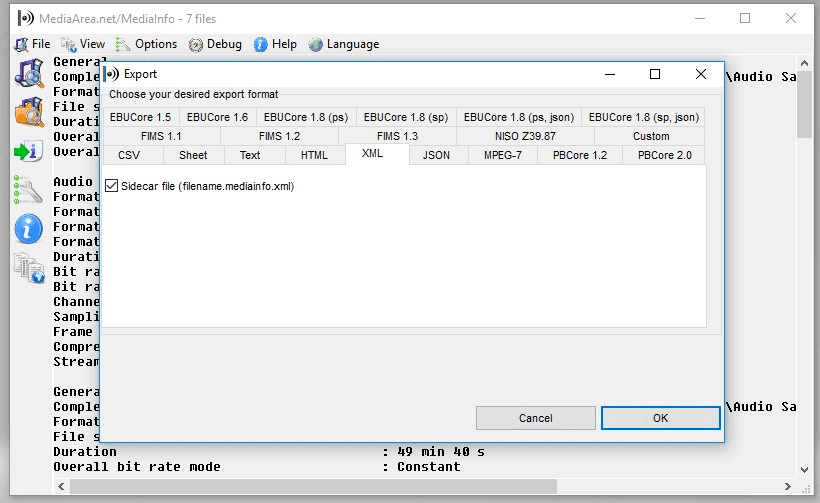
Task: Open the Language menu
Action: tap(344, 44)
